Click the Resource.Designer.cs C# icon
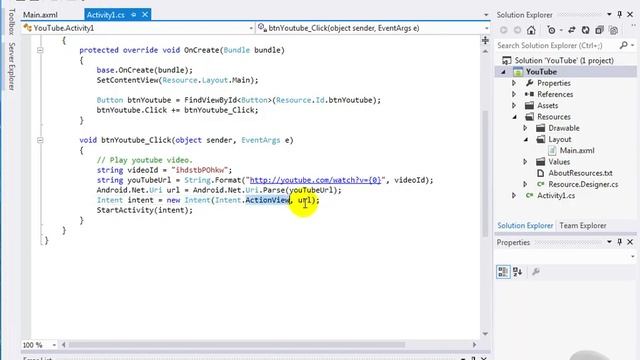The height and width of the screenshot is (360, 640). tap(540, 184)
